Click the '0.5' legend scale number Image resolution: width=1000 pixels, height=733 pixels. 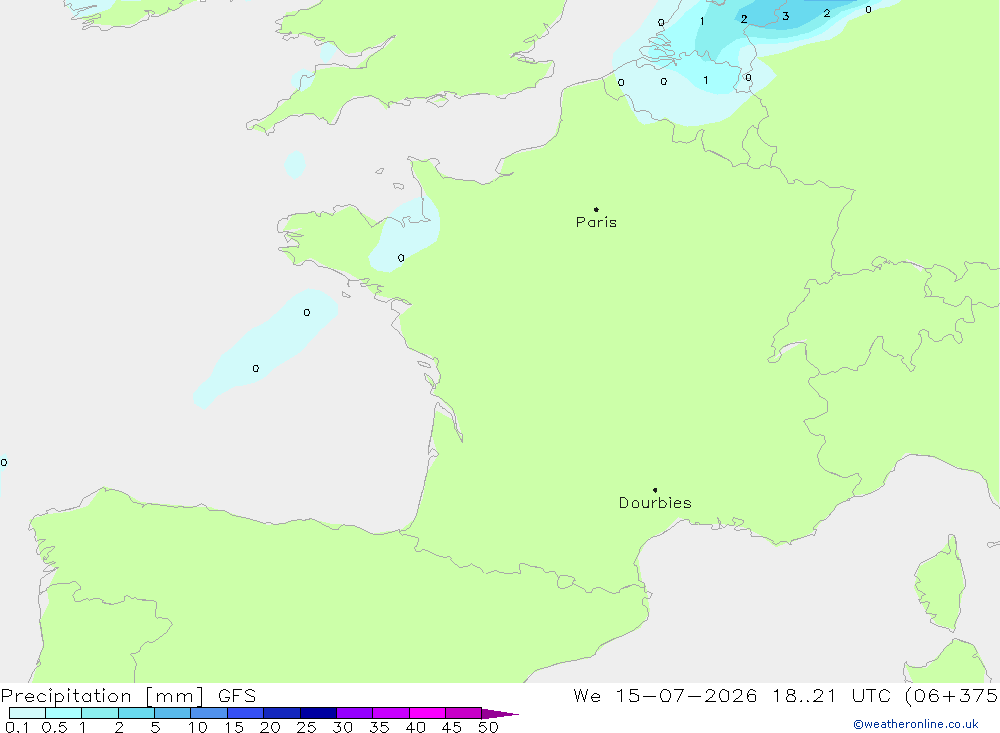coord(54,727)
